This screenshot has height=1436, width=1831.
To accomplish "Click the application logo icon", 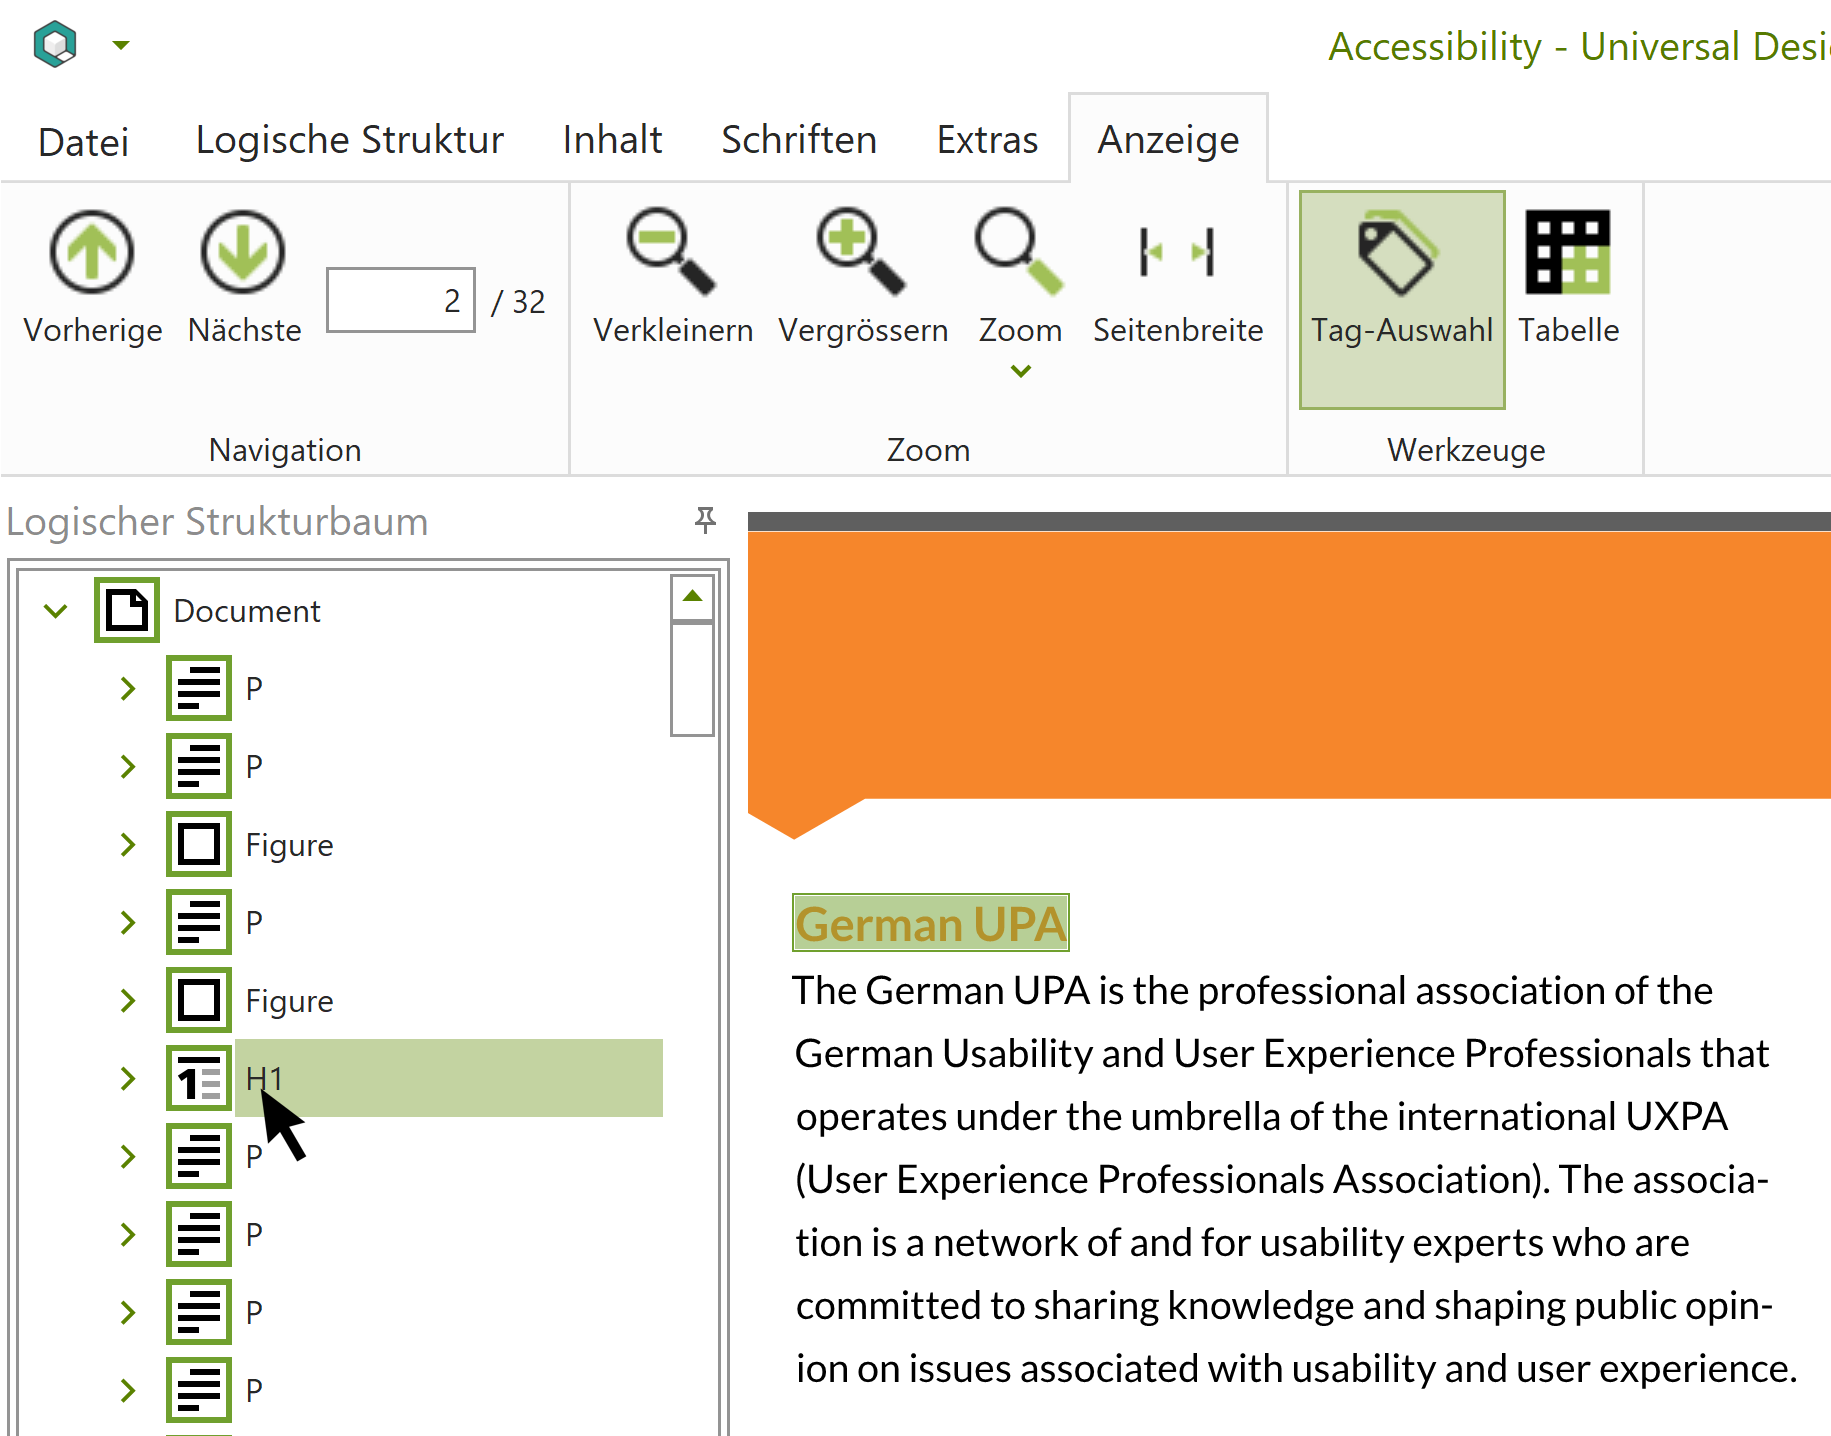I will pos(55,44).
